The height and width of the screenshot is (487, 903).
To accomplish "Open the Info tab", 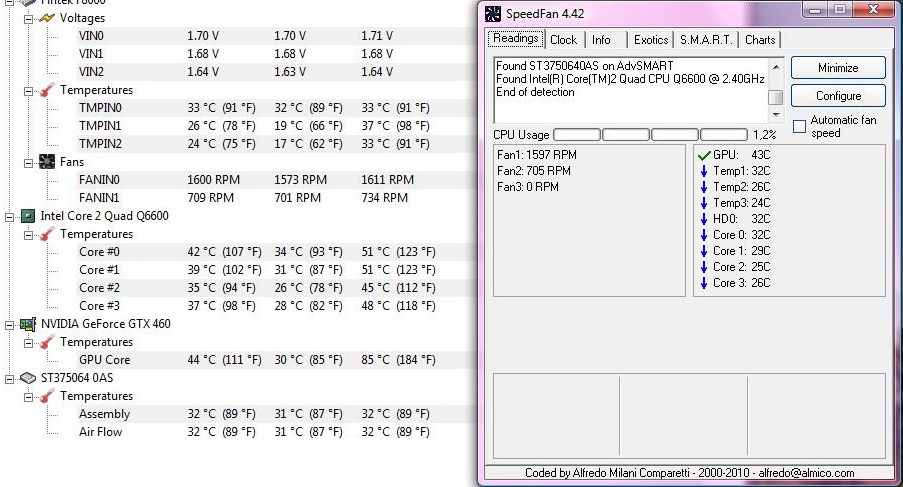I will (x=601, y=40).
